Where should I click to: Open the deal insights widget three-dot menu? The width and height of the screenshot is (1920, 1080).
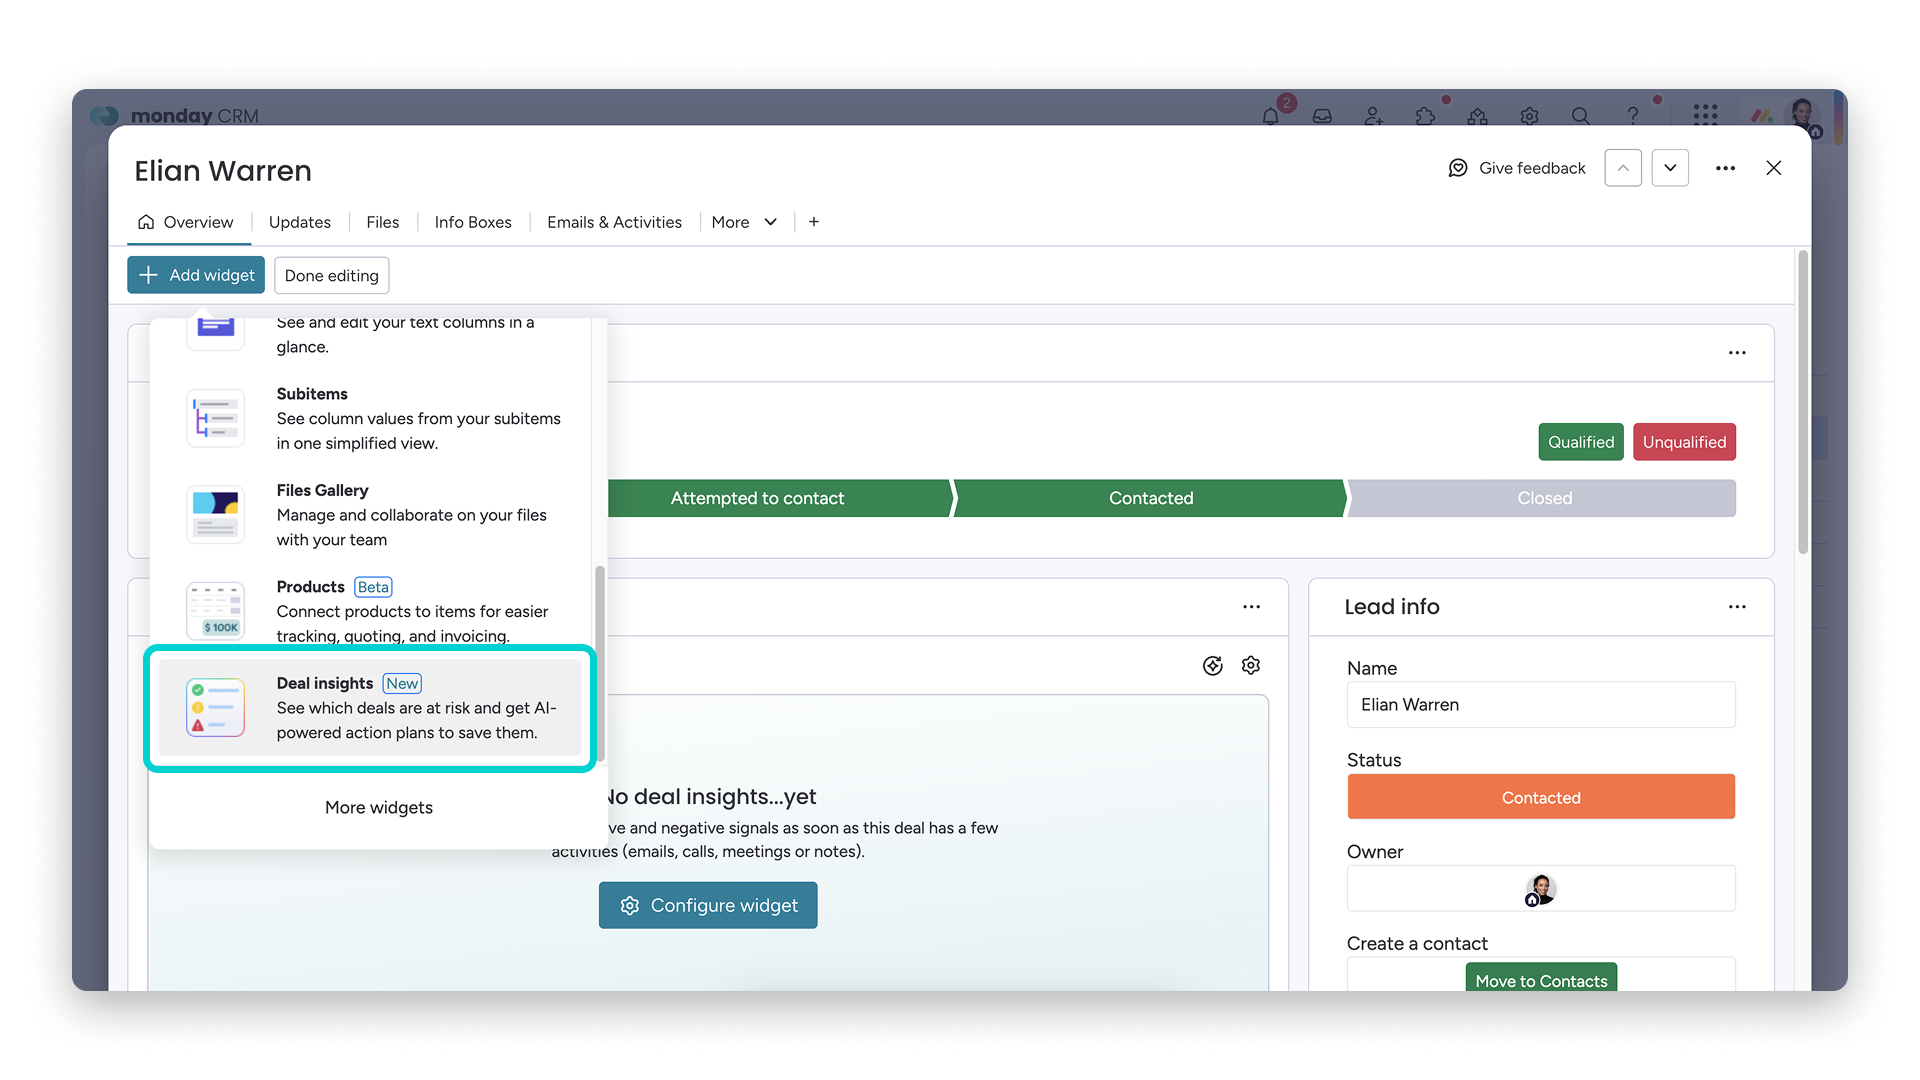1251,607
